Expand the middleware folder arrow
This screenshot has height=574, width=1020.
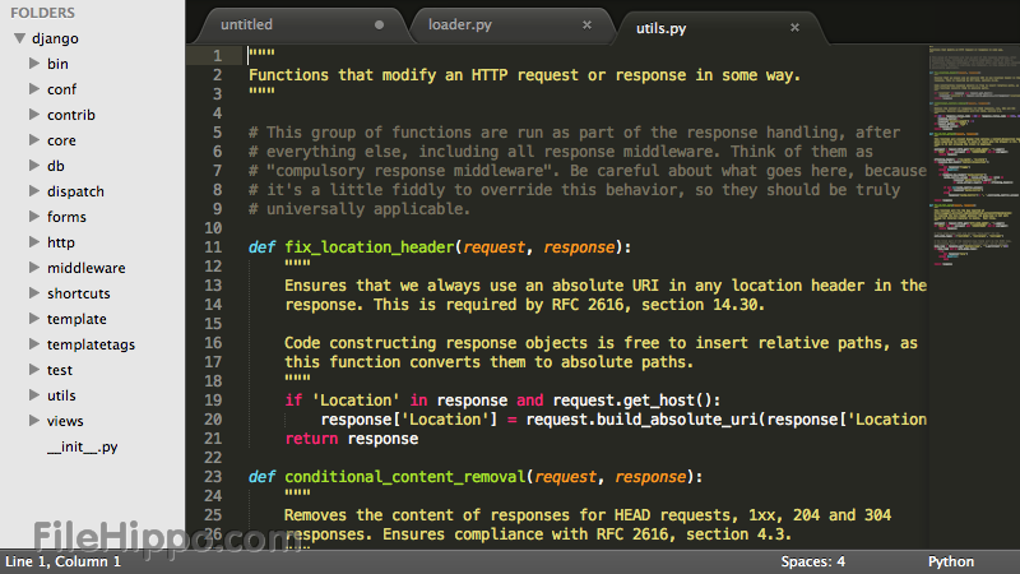coord(35,268)
